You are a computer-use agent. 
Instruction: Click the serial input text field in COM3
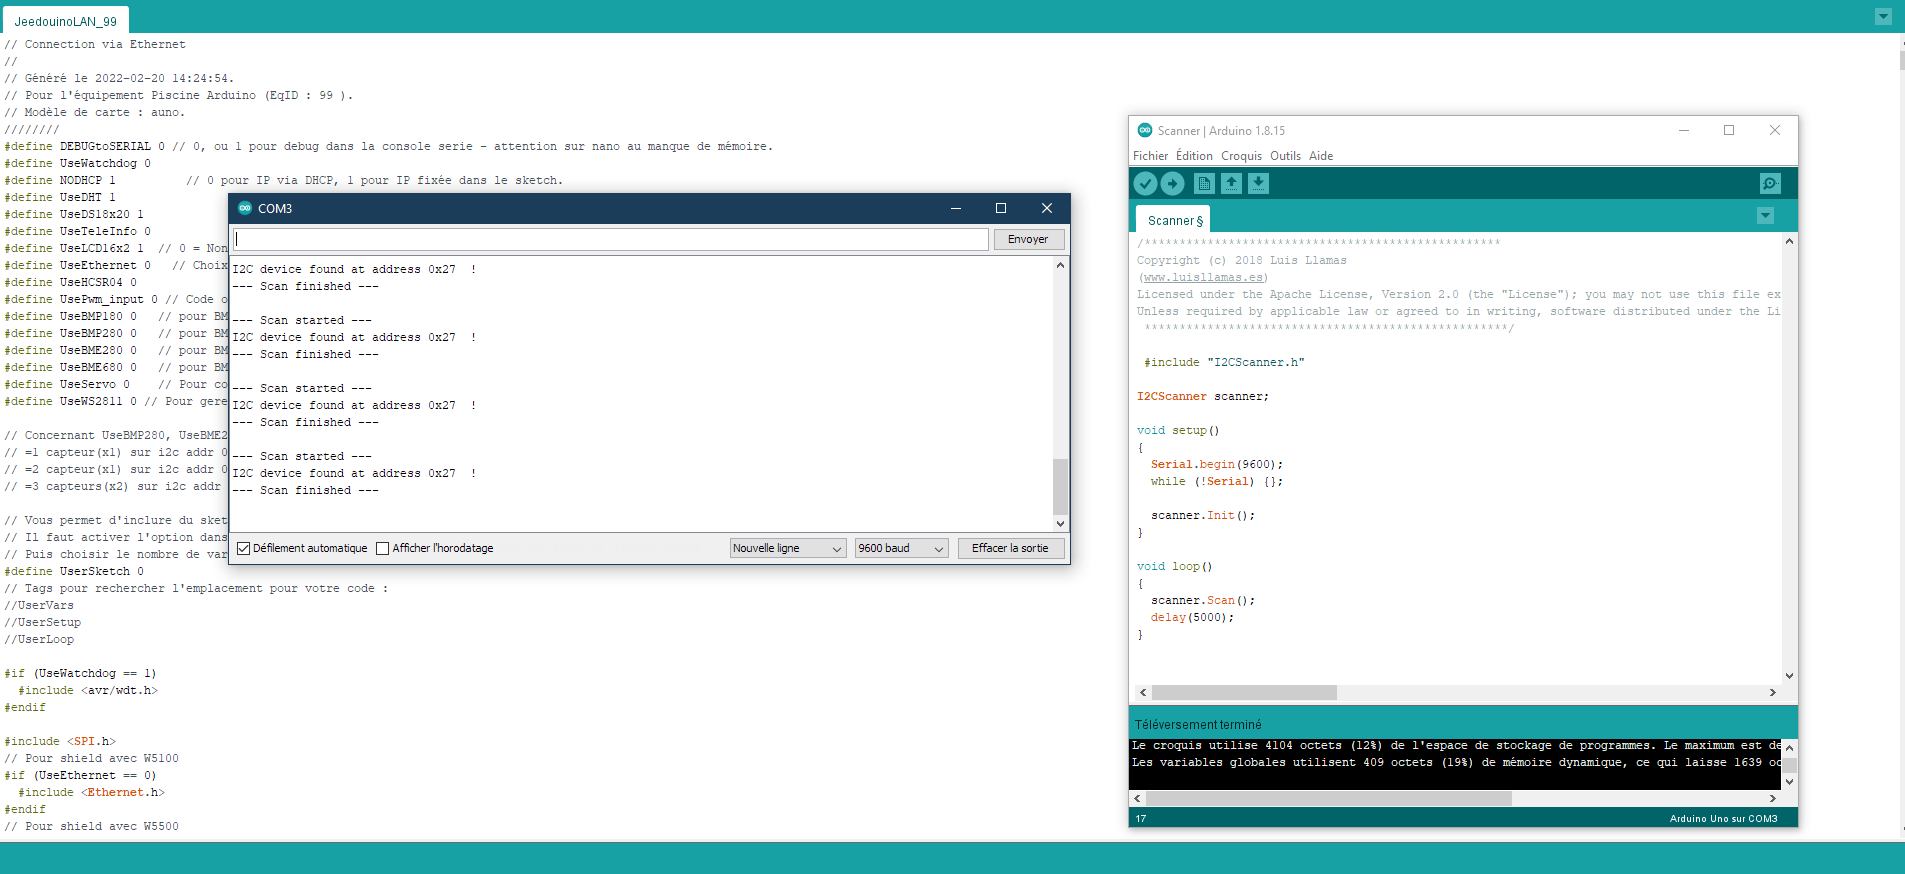coord(611,239)
